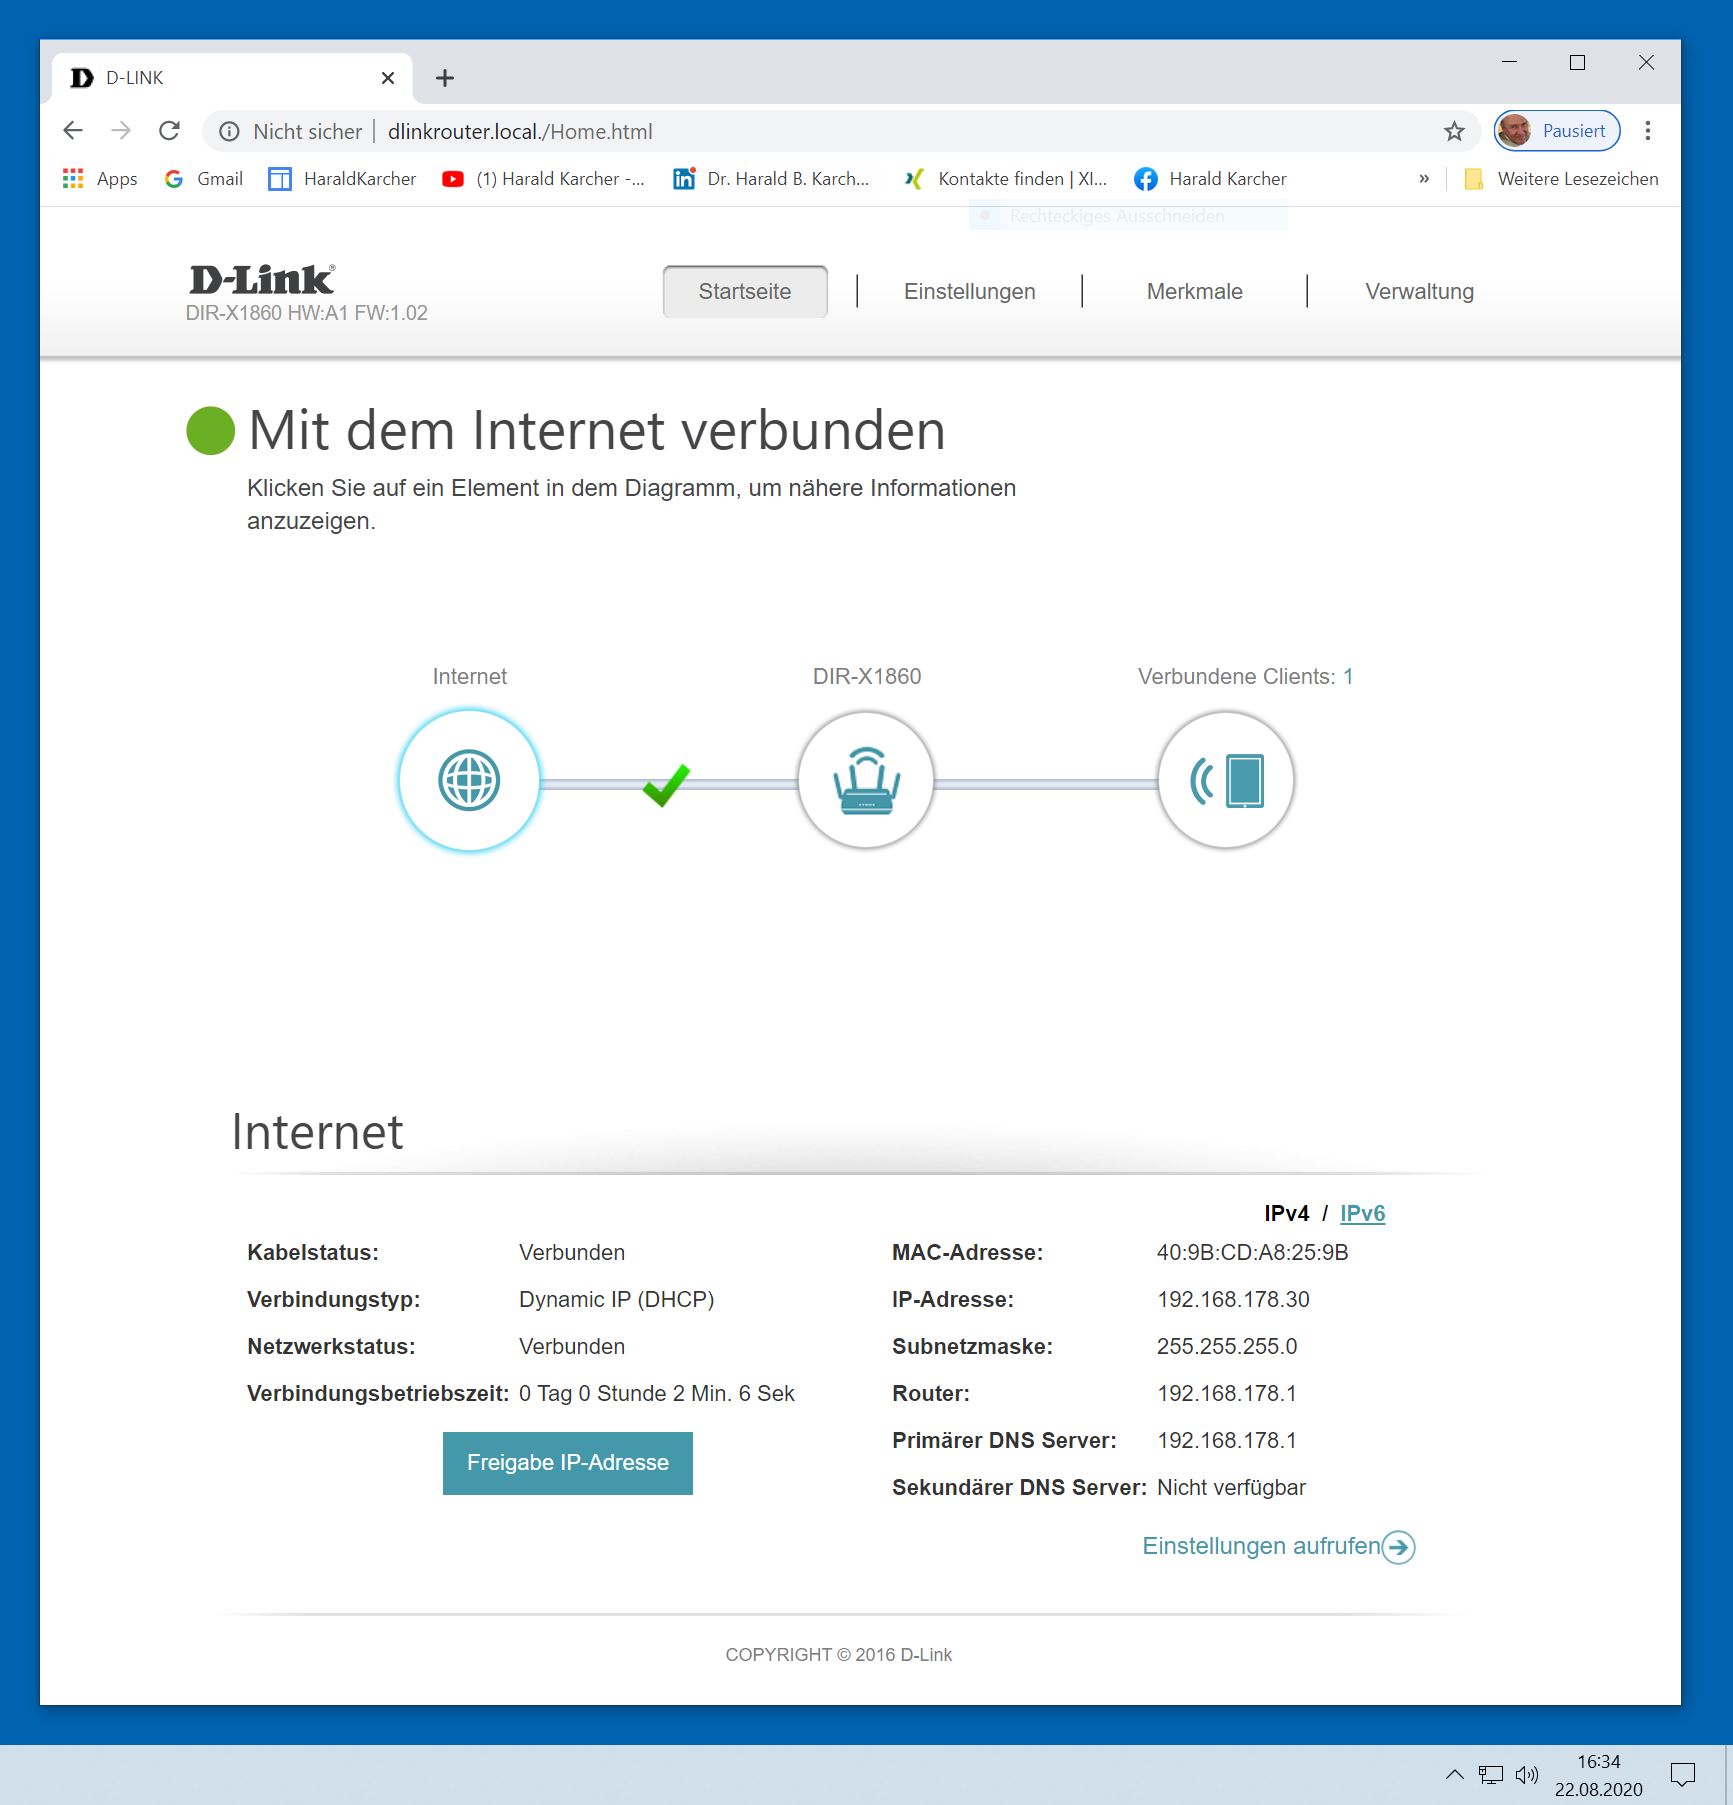This screenshot has height=1805, width=1733.
Task: Click the network icon in the system tray
Action: click(x=1491, y=1774)
